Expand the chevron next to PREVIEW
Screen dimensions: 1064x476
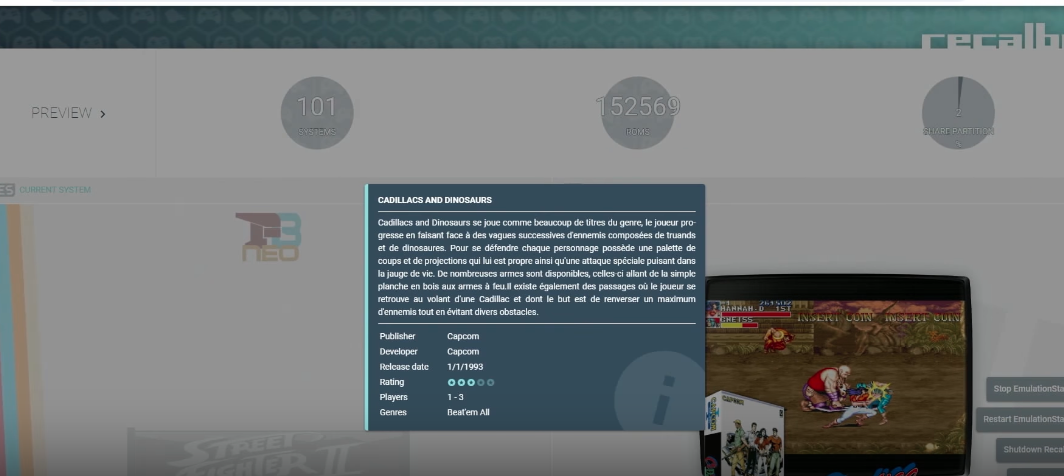[x=102, y=114]
